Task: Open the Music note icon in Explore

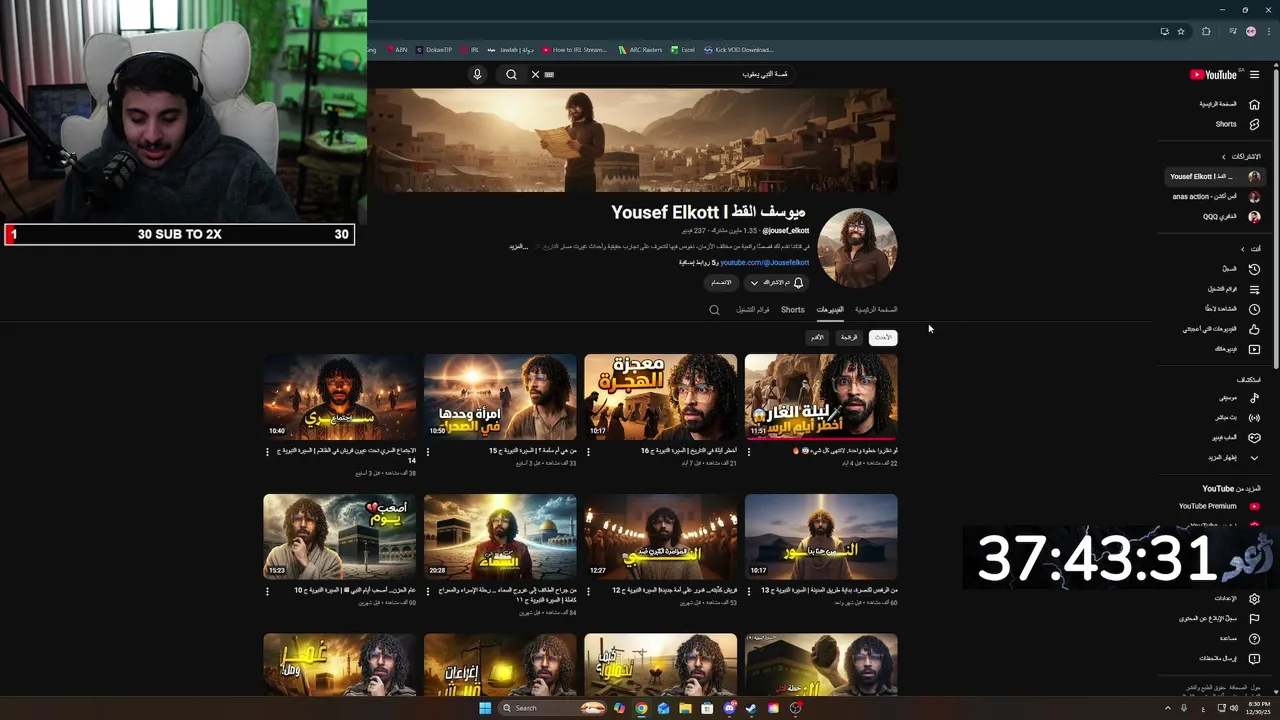Action: click(x=1254, y=397)
